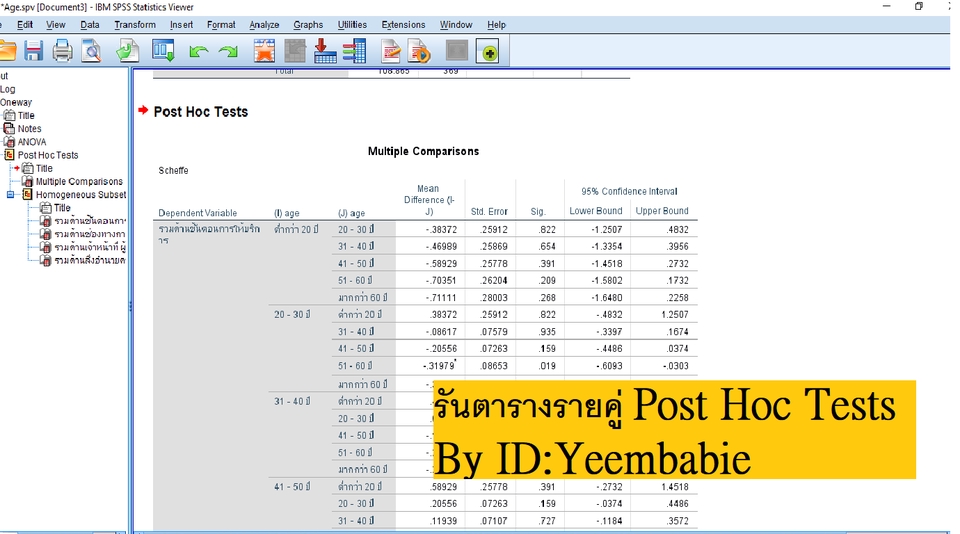
Task: Click the green Redo arrow
Action: click(228, 51)
